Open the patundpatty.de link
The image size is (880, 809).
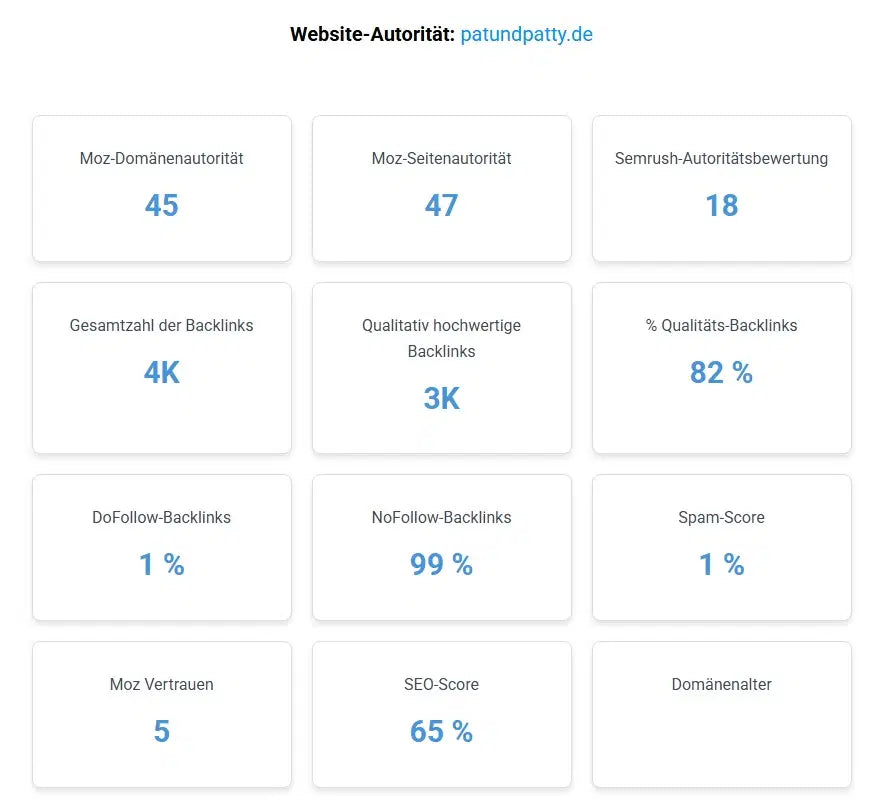tap(526, 34)
